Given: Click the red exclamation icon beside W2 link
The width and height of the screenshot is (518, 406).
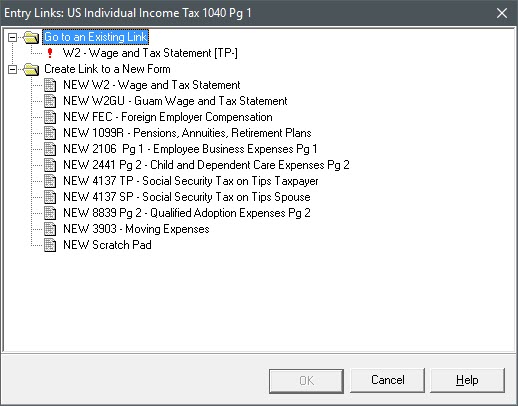Looking at the screenshot, I should pyautogui.click(x=50, y=53).
